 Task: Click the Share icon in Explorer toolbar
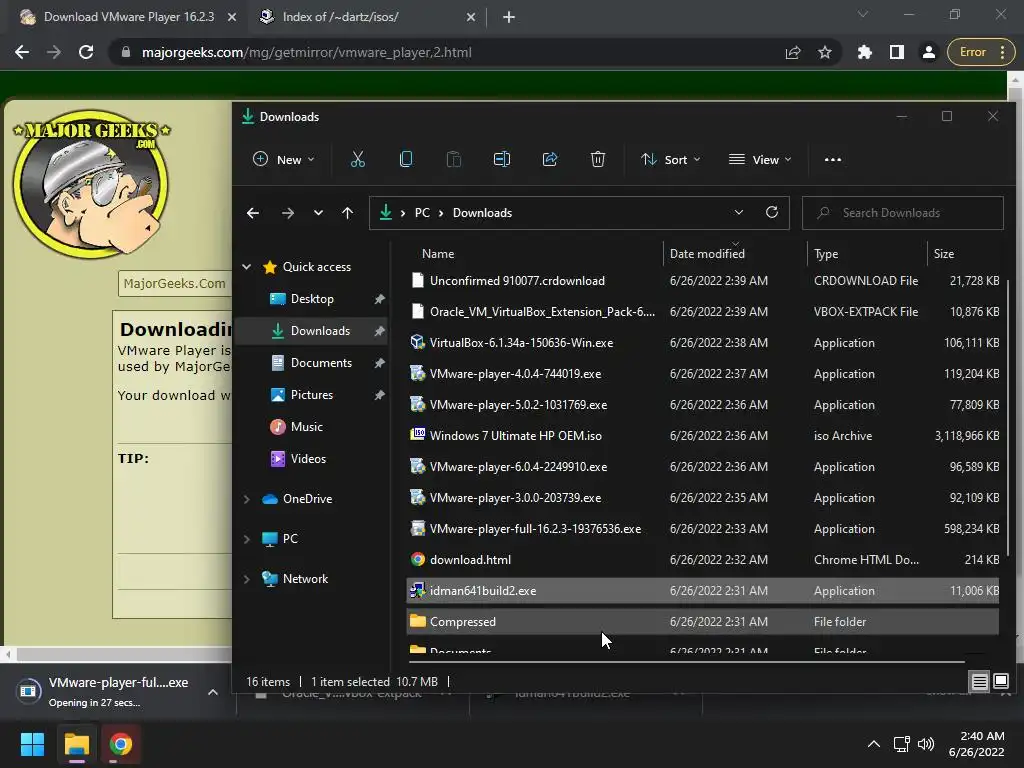(x=550, y=159)
